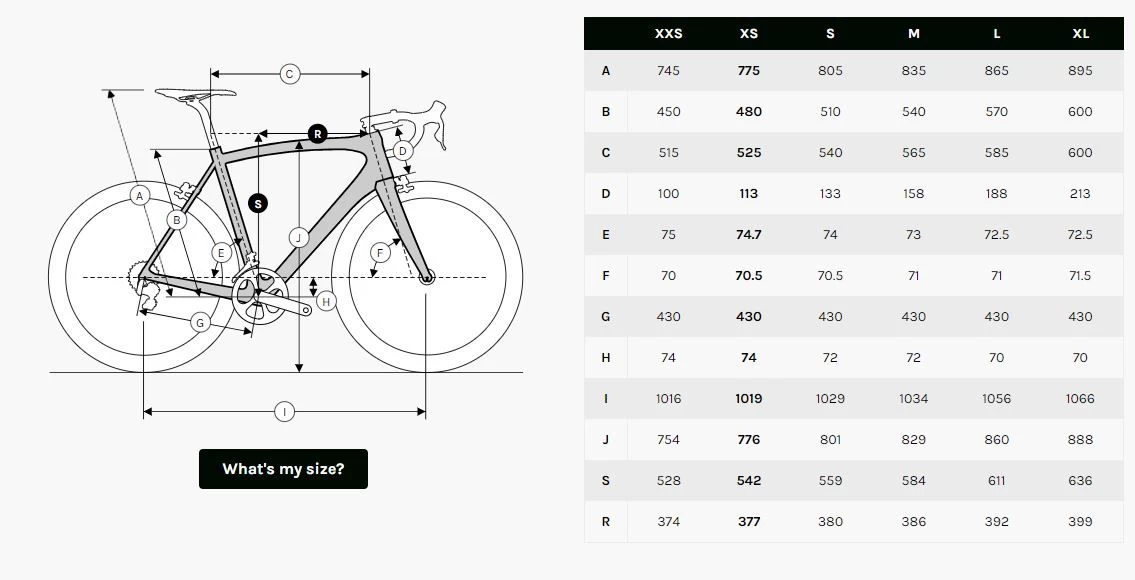Screen dimensions: 1135x580
Task: Select the circled G chainstay marker
Action: [200, 323]
